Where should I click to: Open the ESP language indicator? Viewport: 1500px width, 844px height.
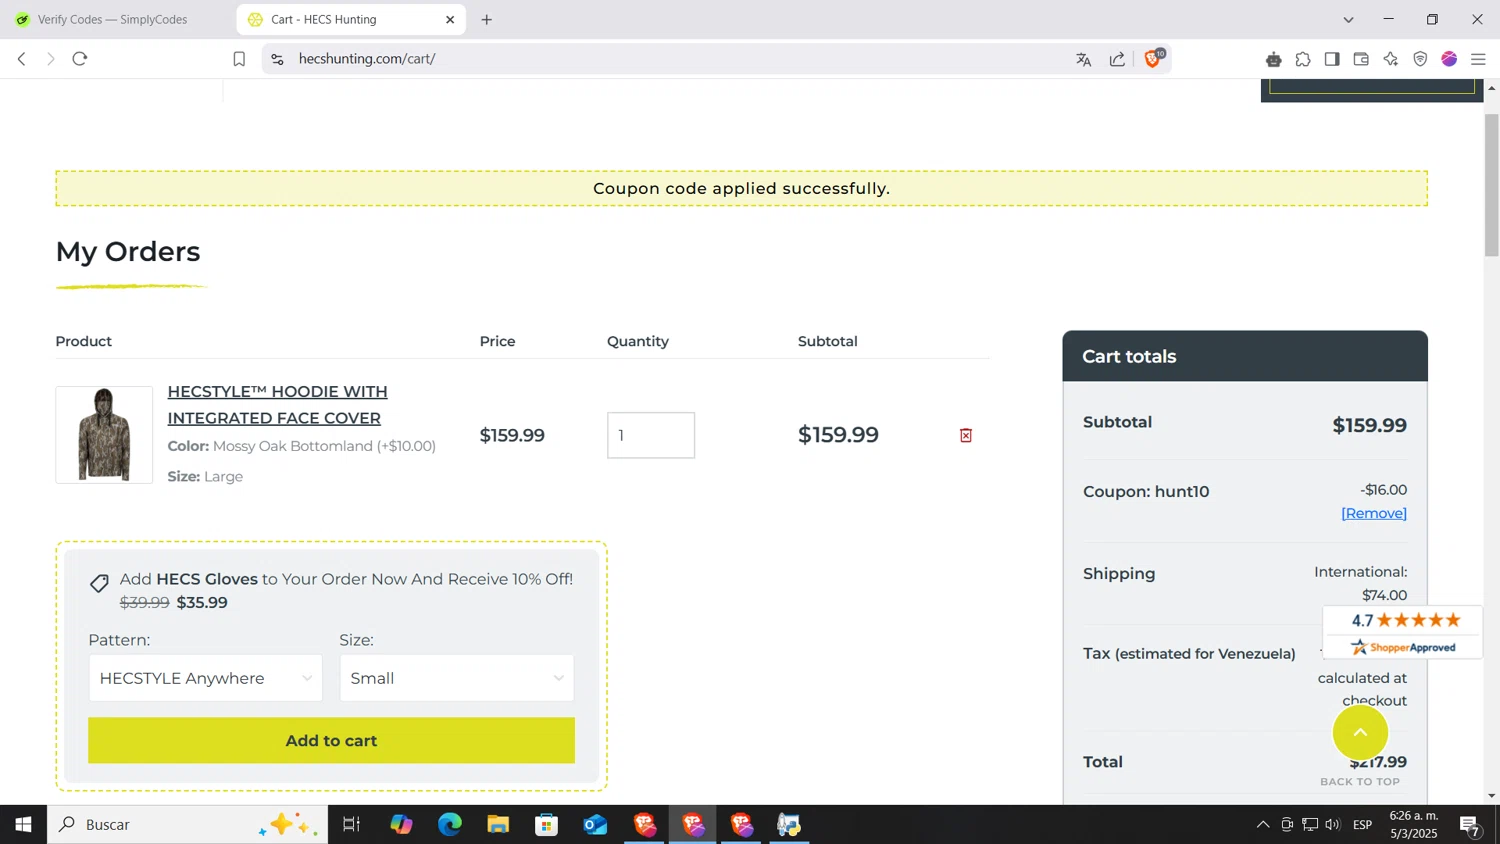[x=1362, y=825]
